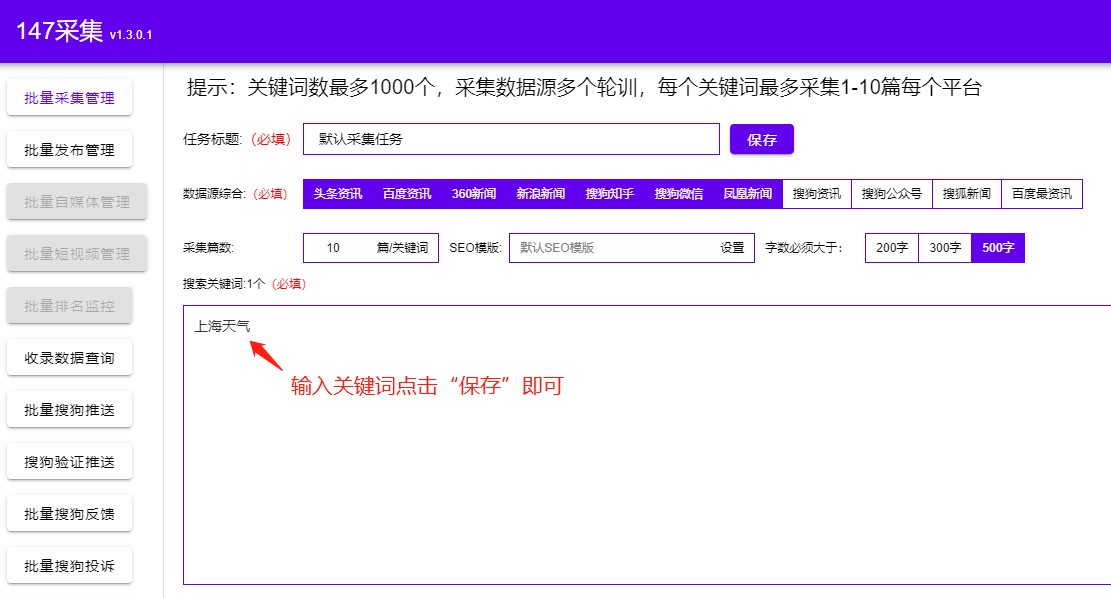
Task: Select the 500字 minimum word count
Action: click(998, 248)
